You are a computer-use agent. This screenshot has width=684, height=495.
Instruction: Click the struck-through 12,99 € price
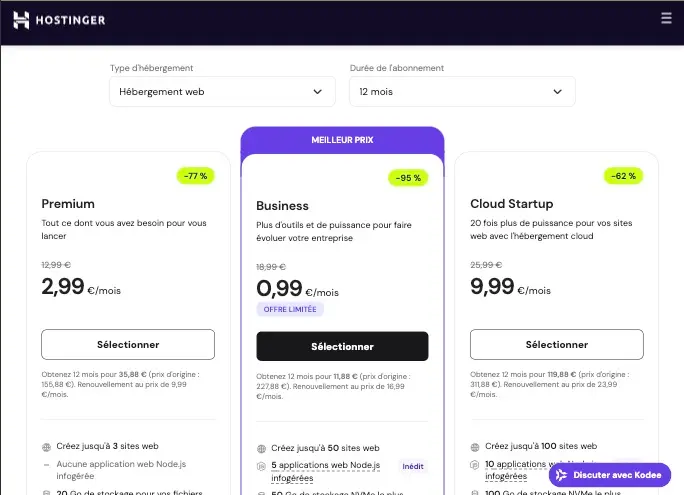pos(56,265)
